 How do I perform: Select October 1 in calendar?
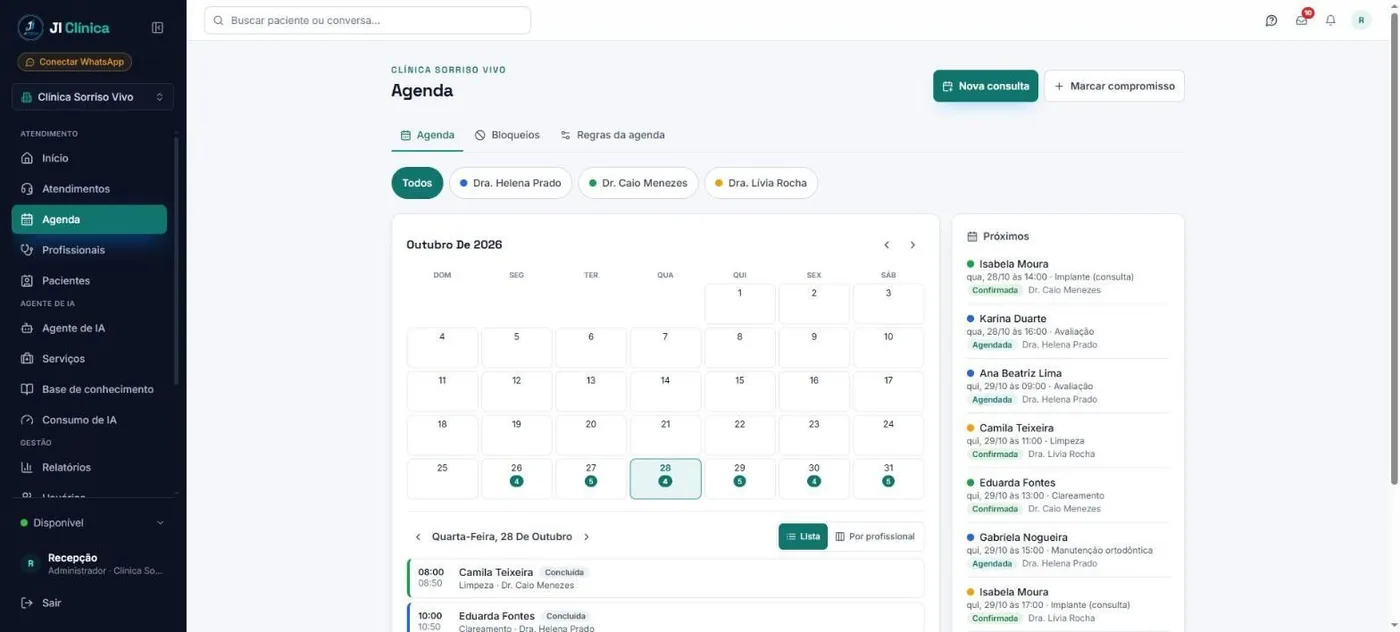(739, 304)
